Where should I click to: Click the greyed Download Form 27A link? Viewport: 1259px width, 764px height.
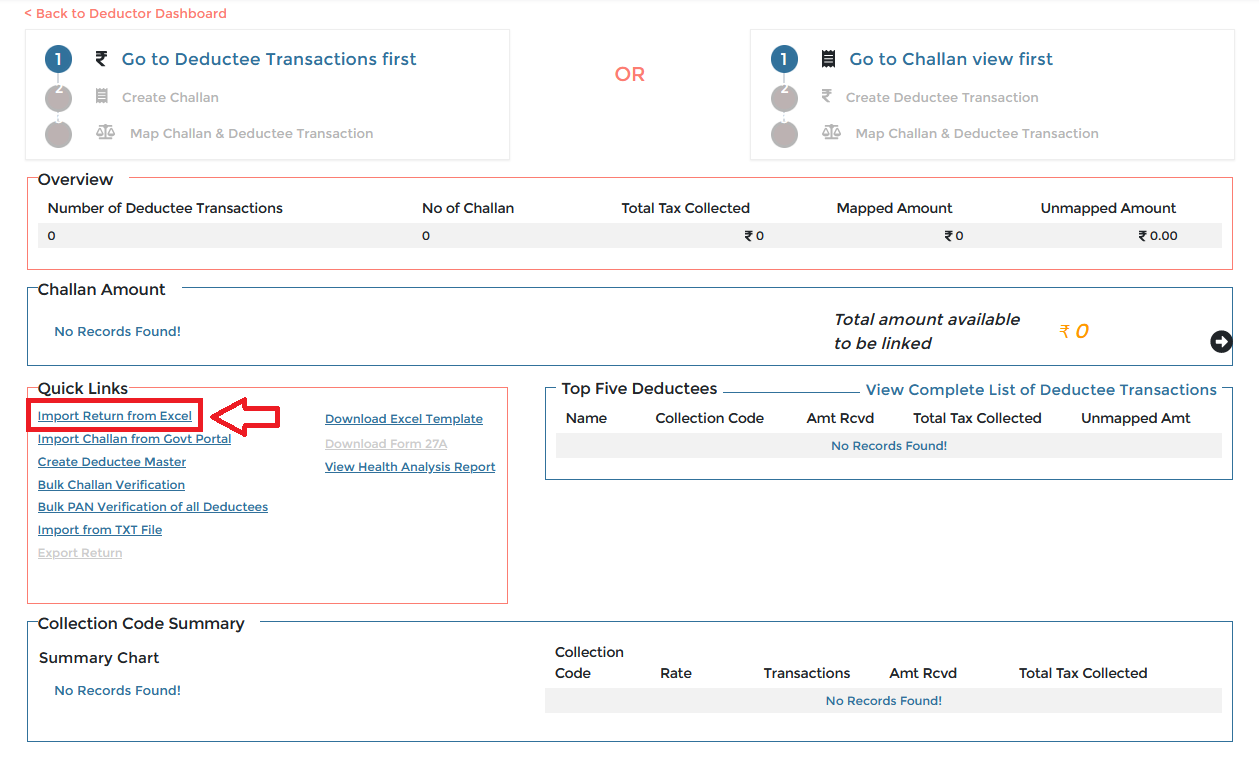(386, 444)
